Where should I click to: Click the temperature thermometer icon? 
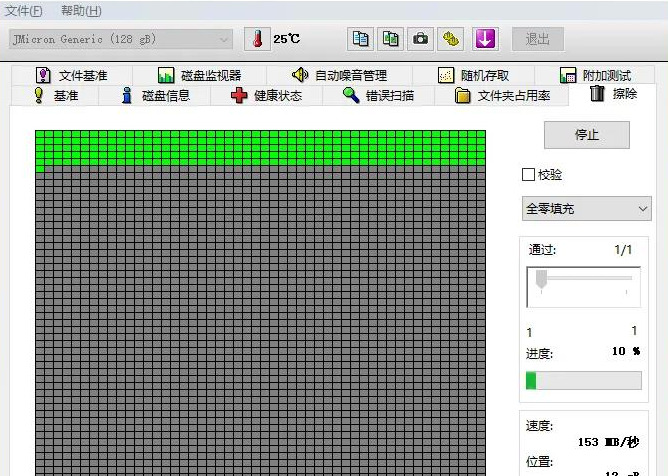pos(257,39)
